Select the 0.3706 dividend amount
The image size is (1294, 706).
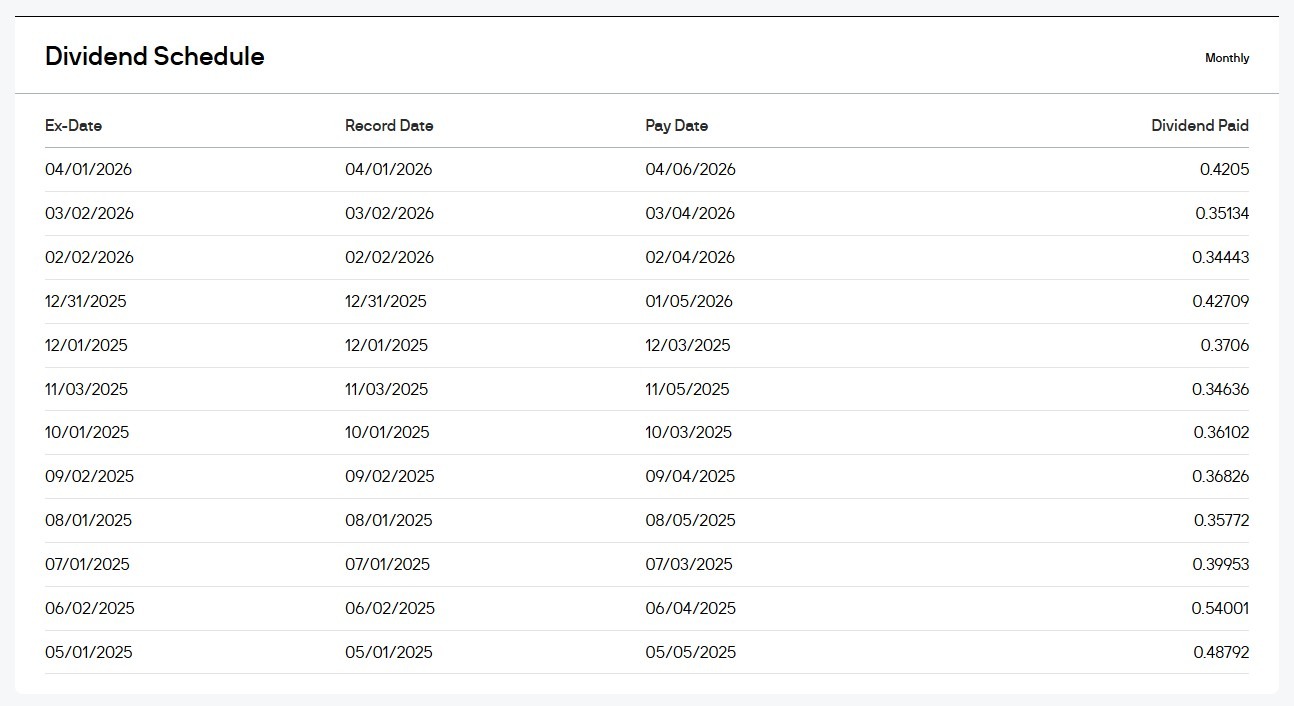pyautogui.click(x=1224, y=346)
